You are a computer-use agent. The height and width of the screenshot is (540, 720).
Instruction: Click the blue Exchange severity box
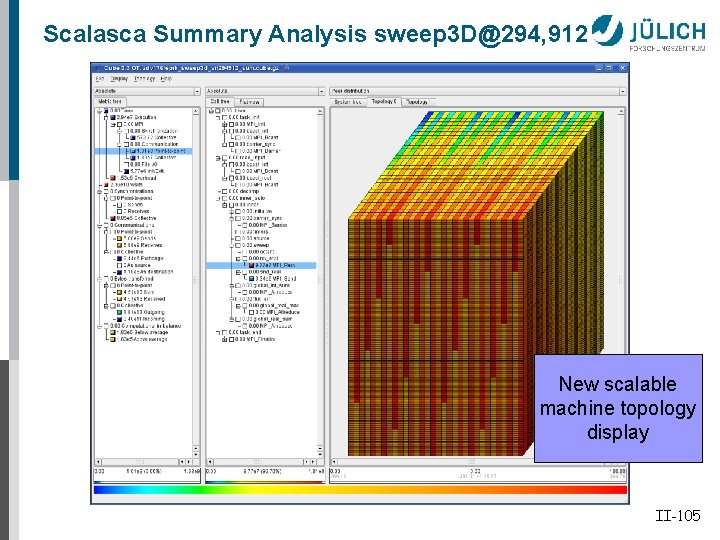point(119,259)
